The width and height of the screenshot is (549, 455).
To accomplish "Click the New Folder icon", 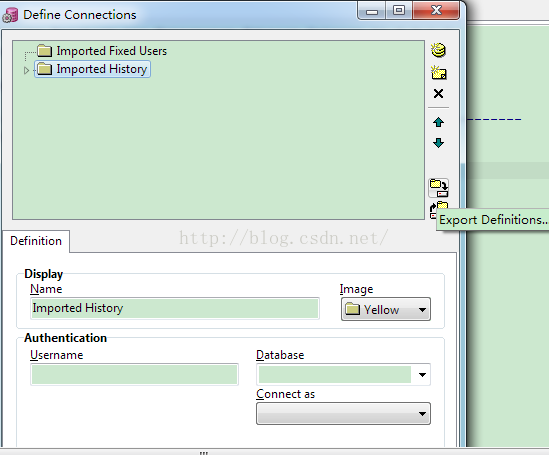I will [x=438, y=73].
